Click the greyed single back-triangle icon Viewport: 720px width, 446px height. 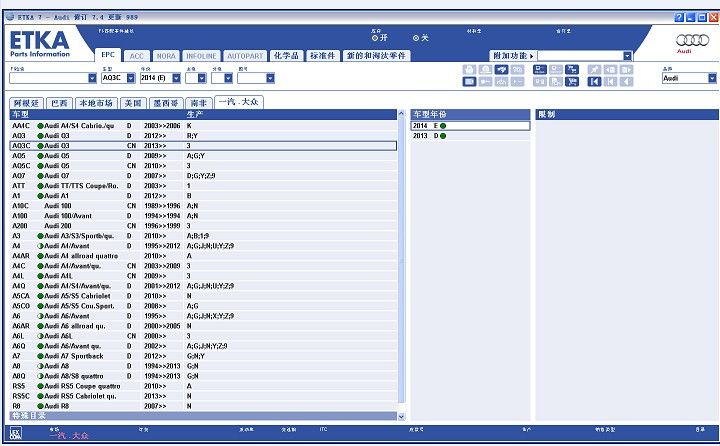626,82
